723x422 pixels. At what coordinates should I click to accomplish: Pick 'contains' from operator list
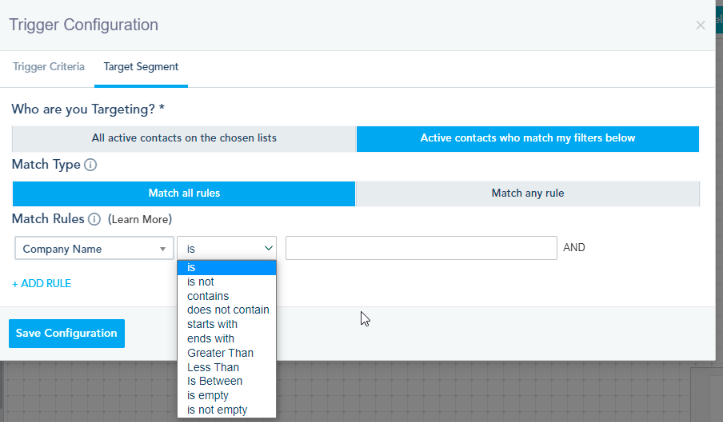pos(208,296)
